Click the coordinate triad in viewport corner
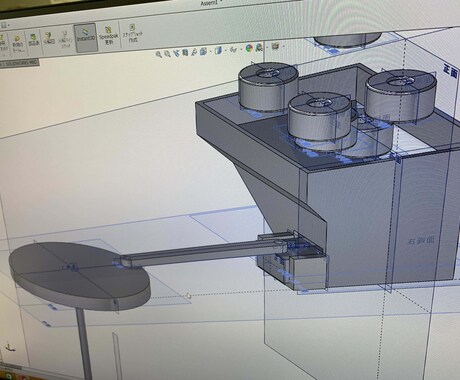 (x=10, y=347)
